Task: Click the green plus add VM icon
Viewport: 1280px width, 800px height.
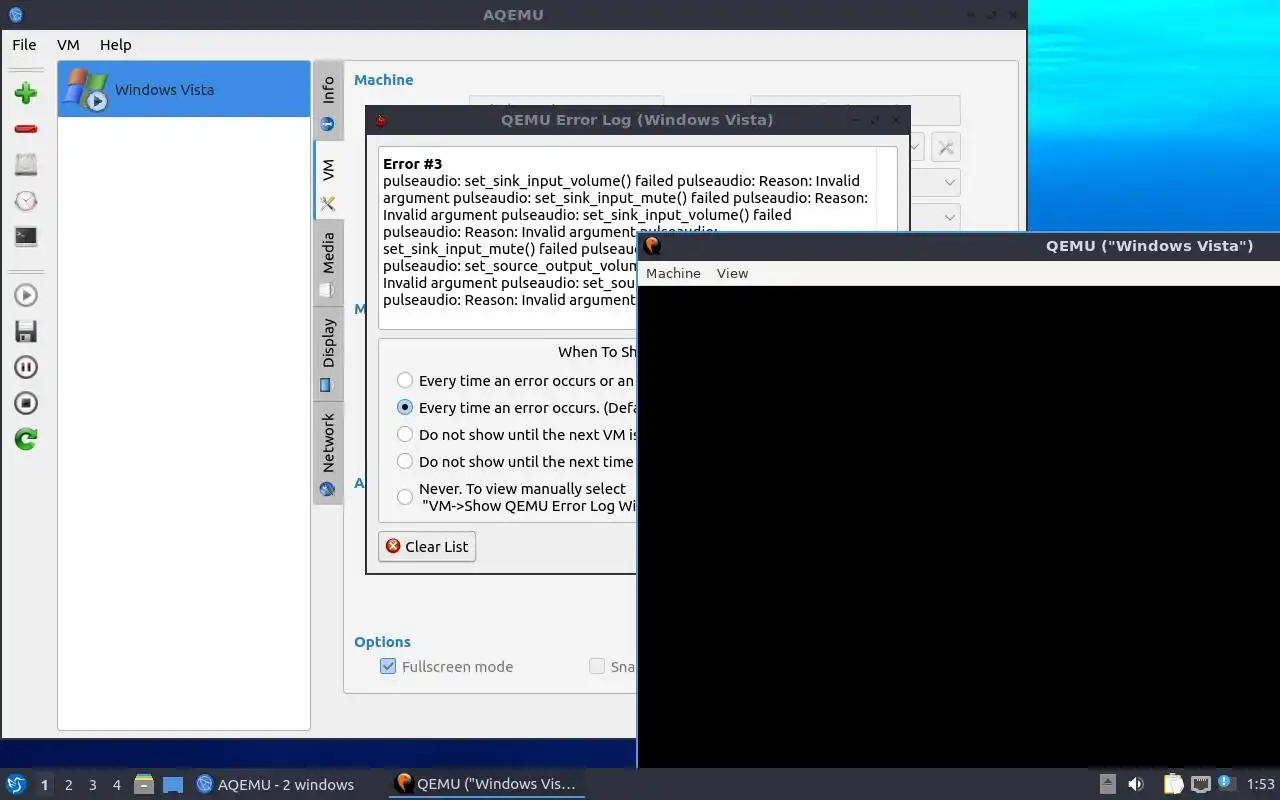Action: pyautogui.click(x=26, y=93)
